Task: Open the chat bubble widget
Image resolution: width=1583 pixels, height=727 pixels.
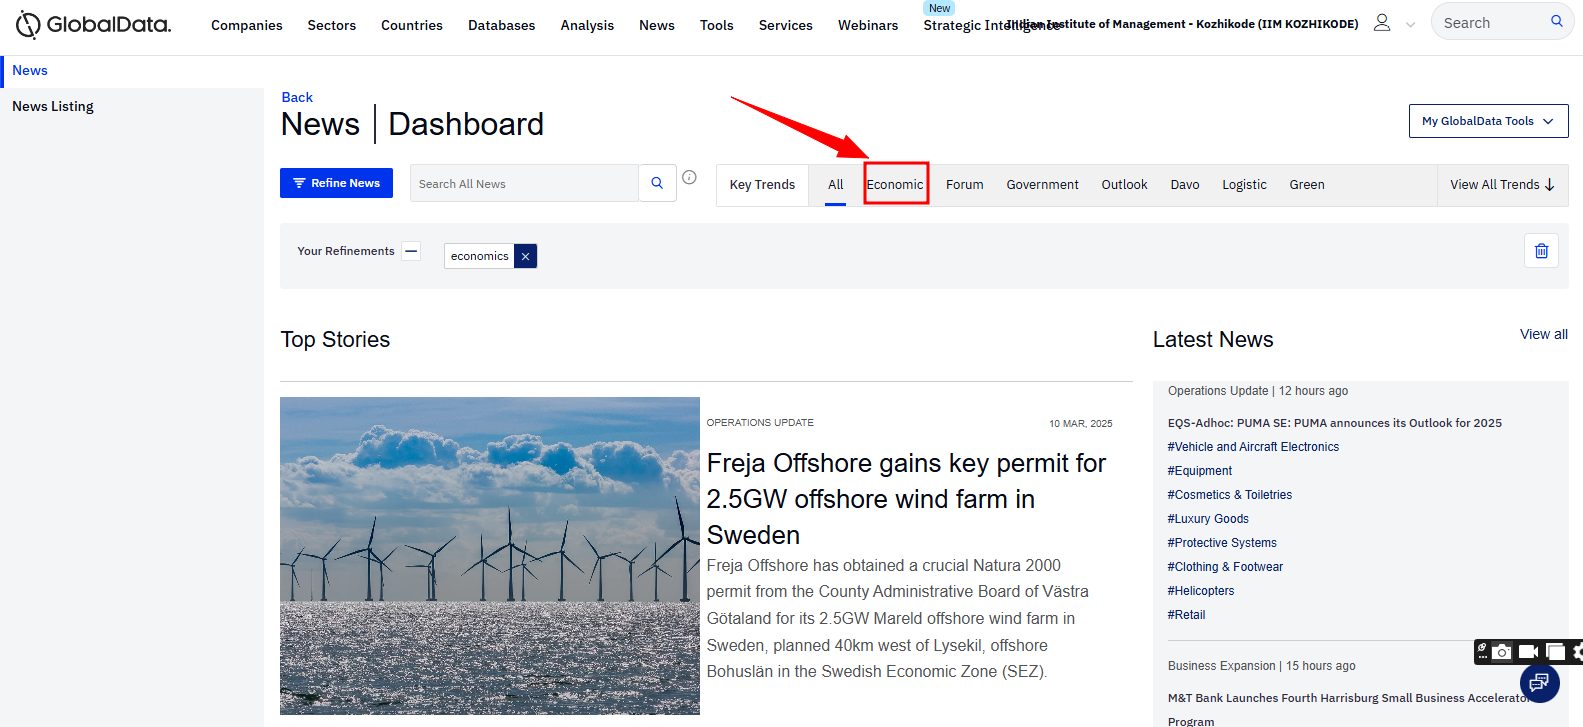Action: 1539,683
